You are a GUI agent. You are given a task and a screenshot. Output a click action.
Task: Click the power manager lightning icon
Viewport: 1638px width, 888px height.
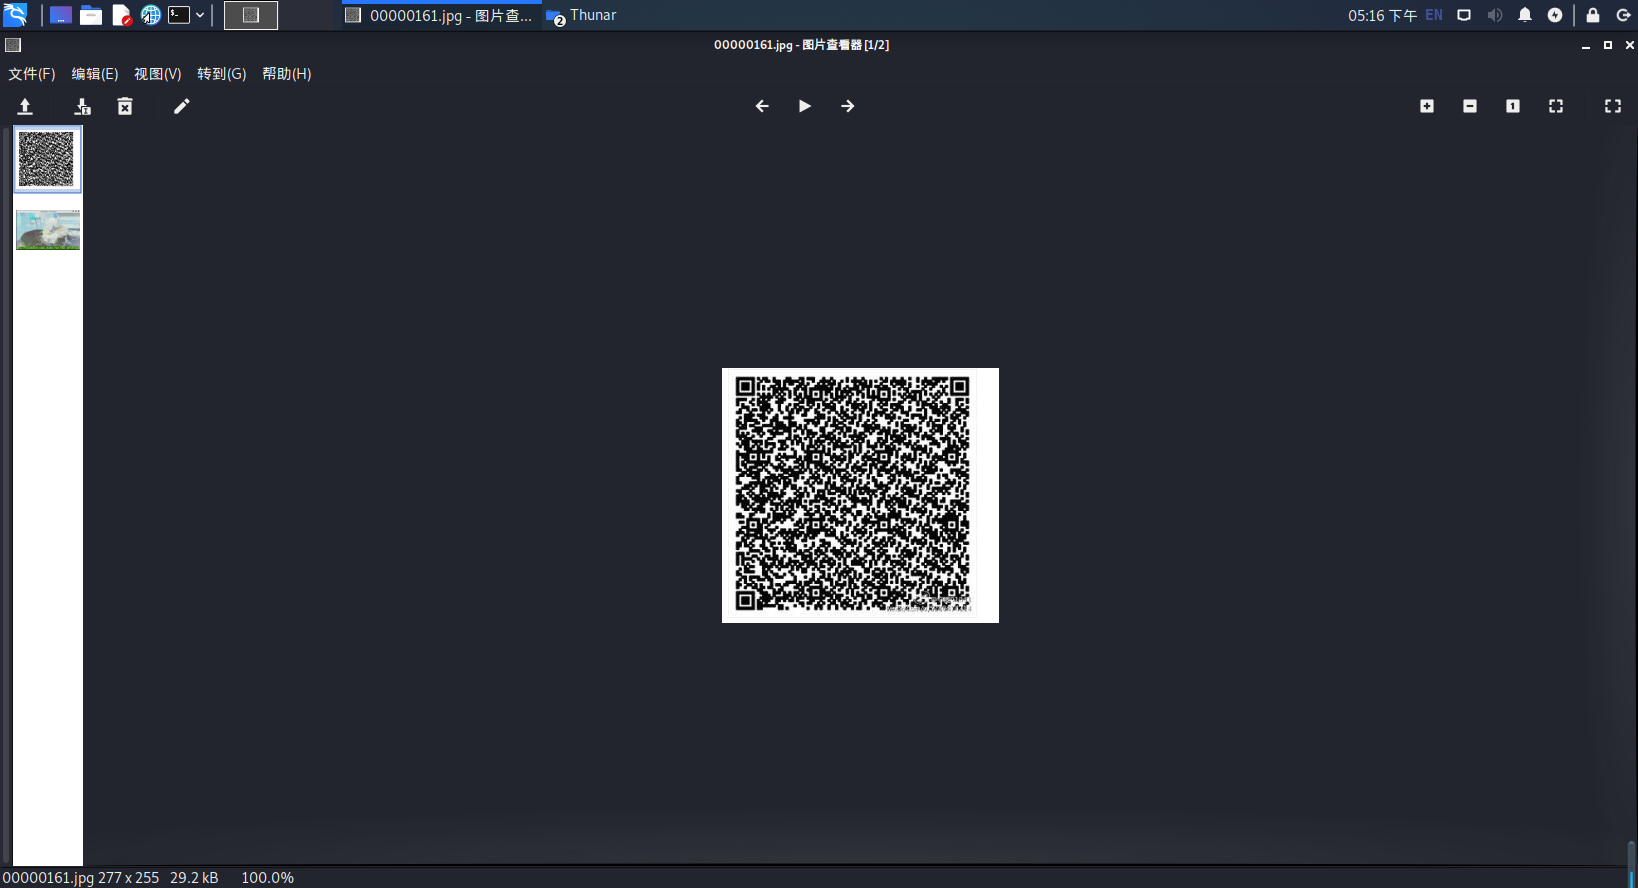[1555, 15]
